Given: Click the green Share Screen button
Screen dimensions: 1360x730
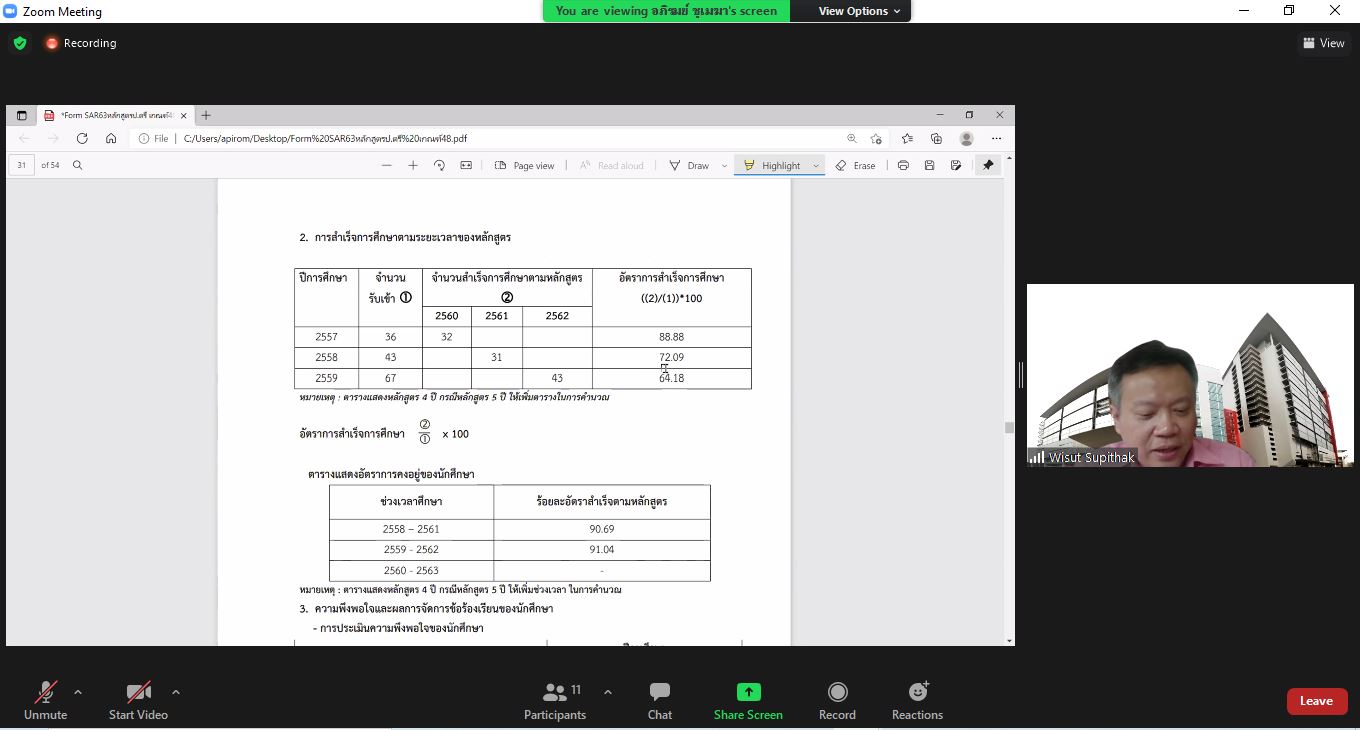Looking at the screenshot, I should (748, 700).
